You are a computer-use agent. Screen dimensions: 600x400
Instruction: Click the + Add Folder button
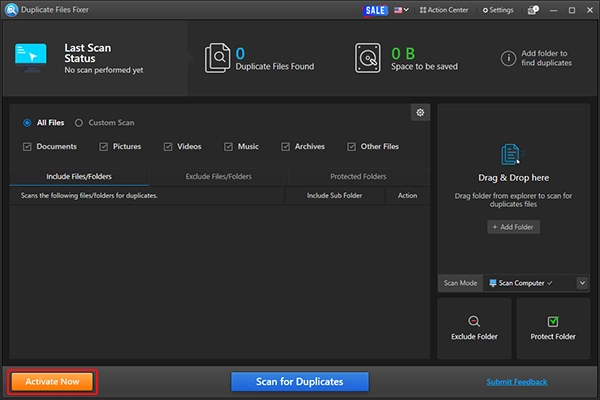(x=513, y=227)
